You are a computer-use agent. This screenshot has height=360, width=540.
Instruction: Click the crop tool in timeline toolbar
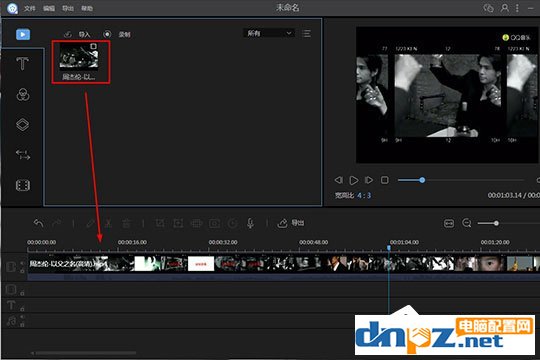click(x=160, y=224)
